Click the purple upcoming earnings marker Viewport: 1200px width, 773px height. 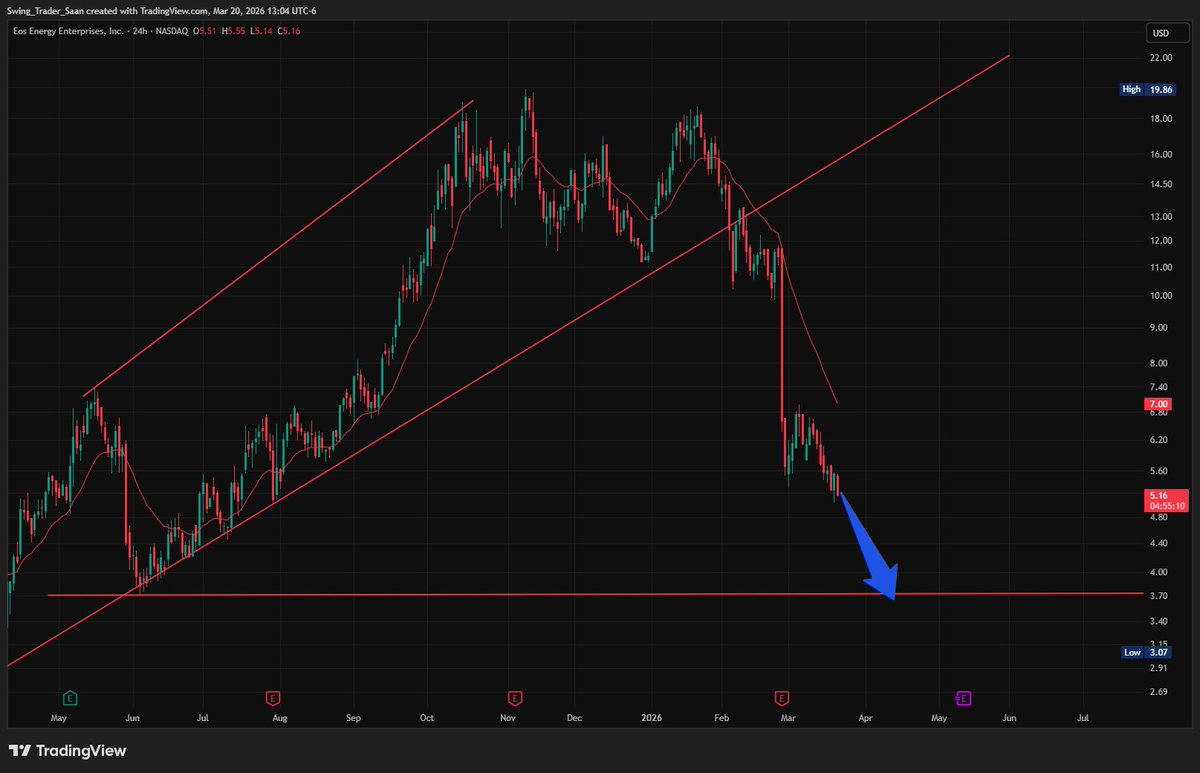964,696
